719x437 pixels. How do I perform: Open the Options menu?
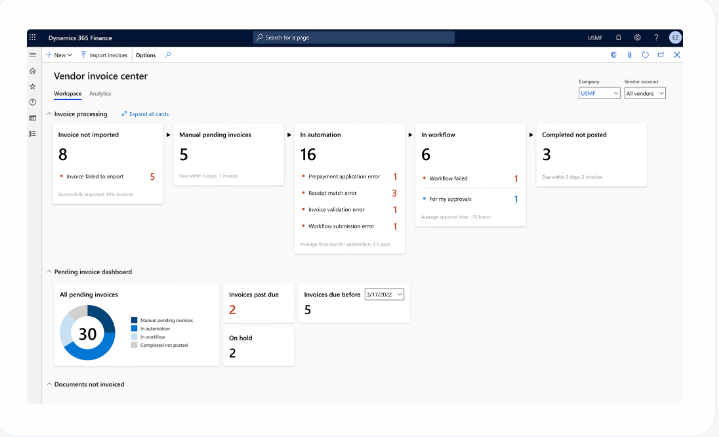click(146, 55)
